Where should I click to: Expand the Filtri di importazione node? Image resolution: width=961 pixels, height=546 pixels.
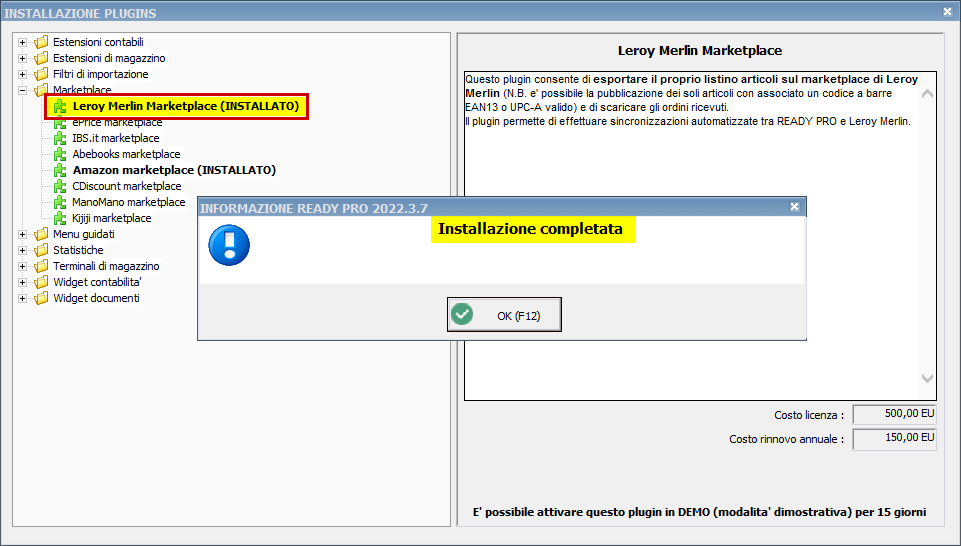tap(23, 74)
